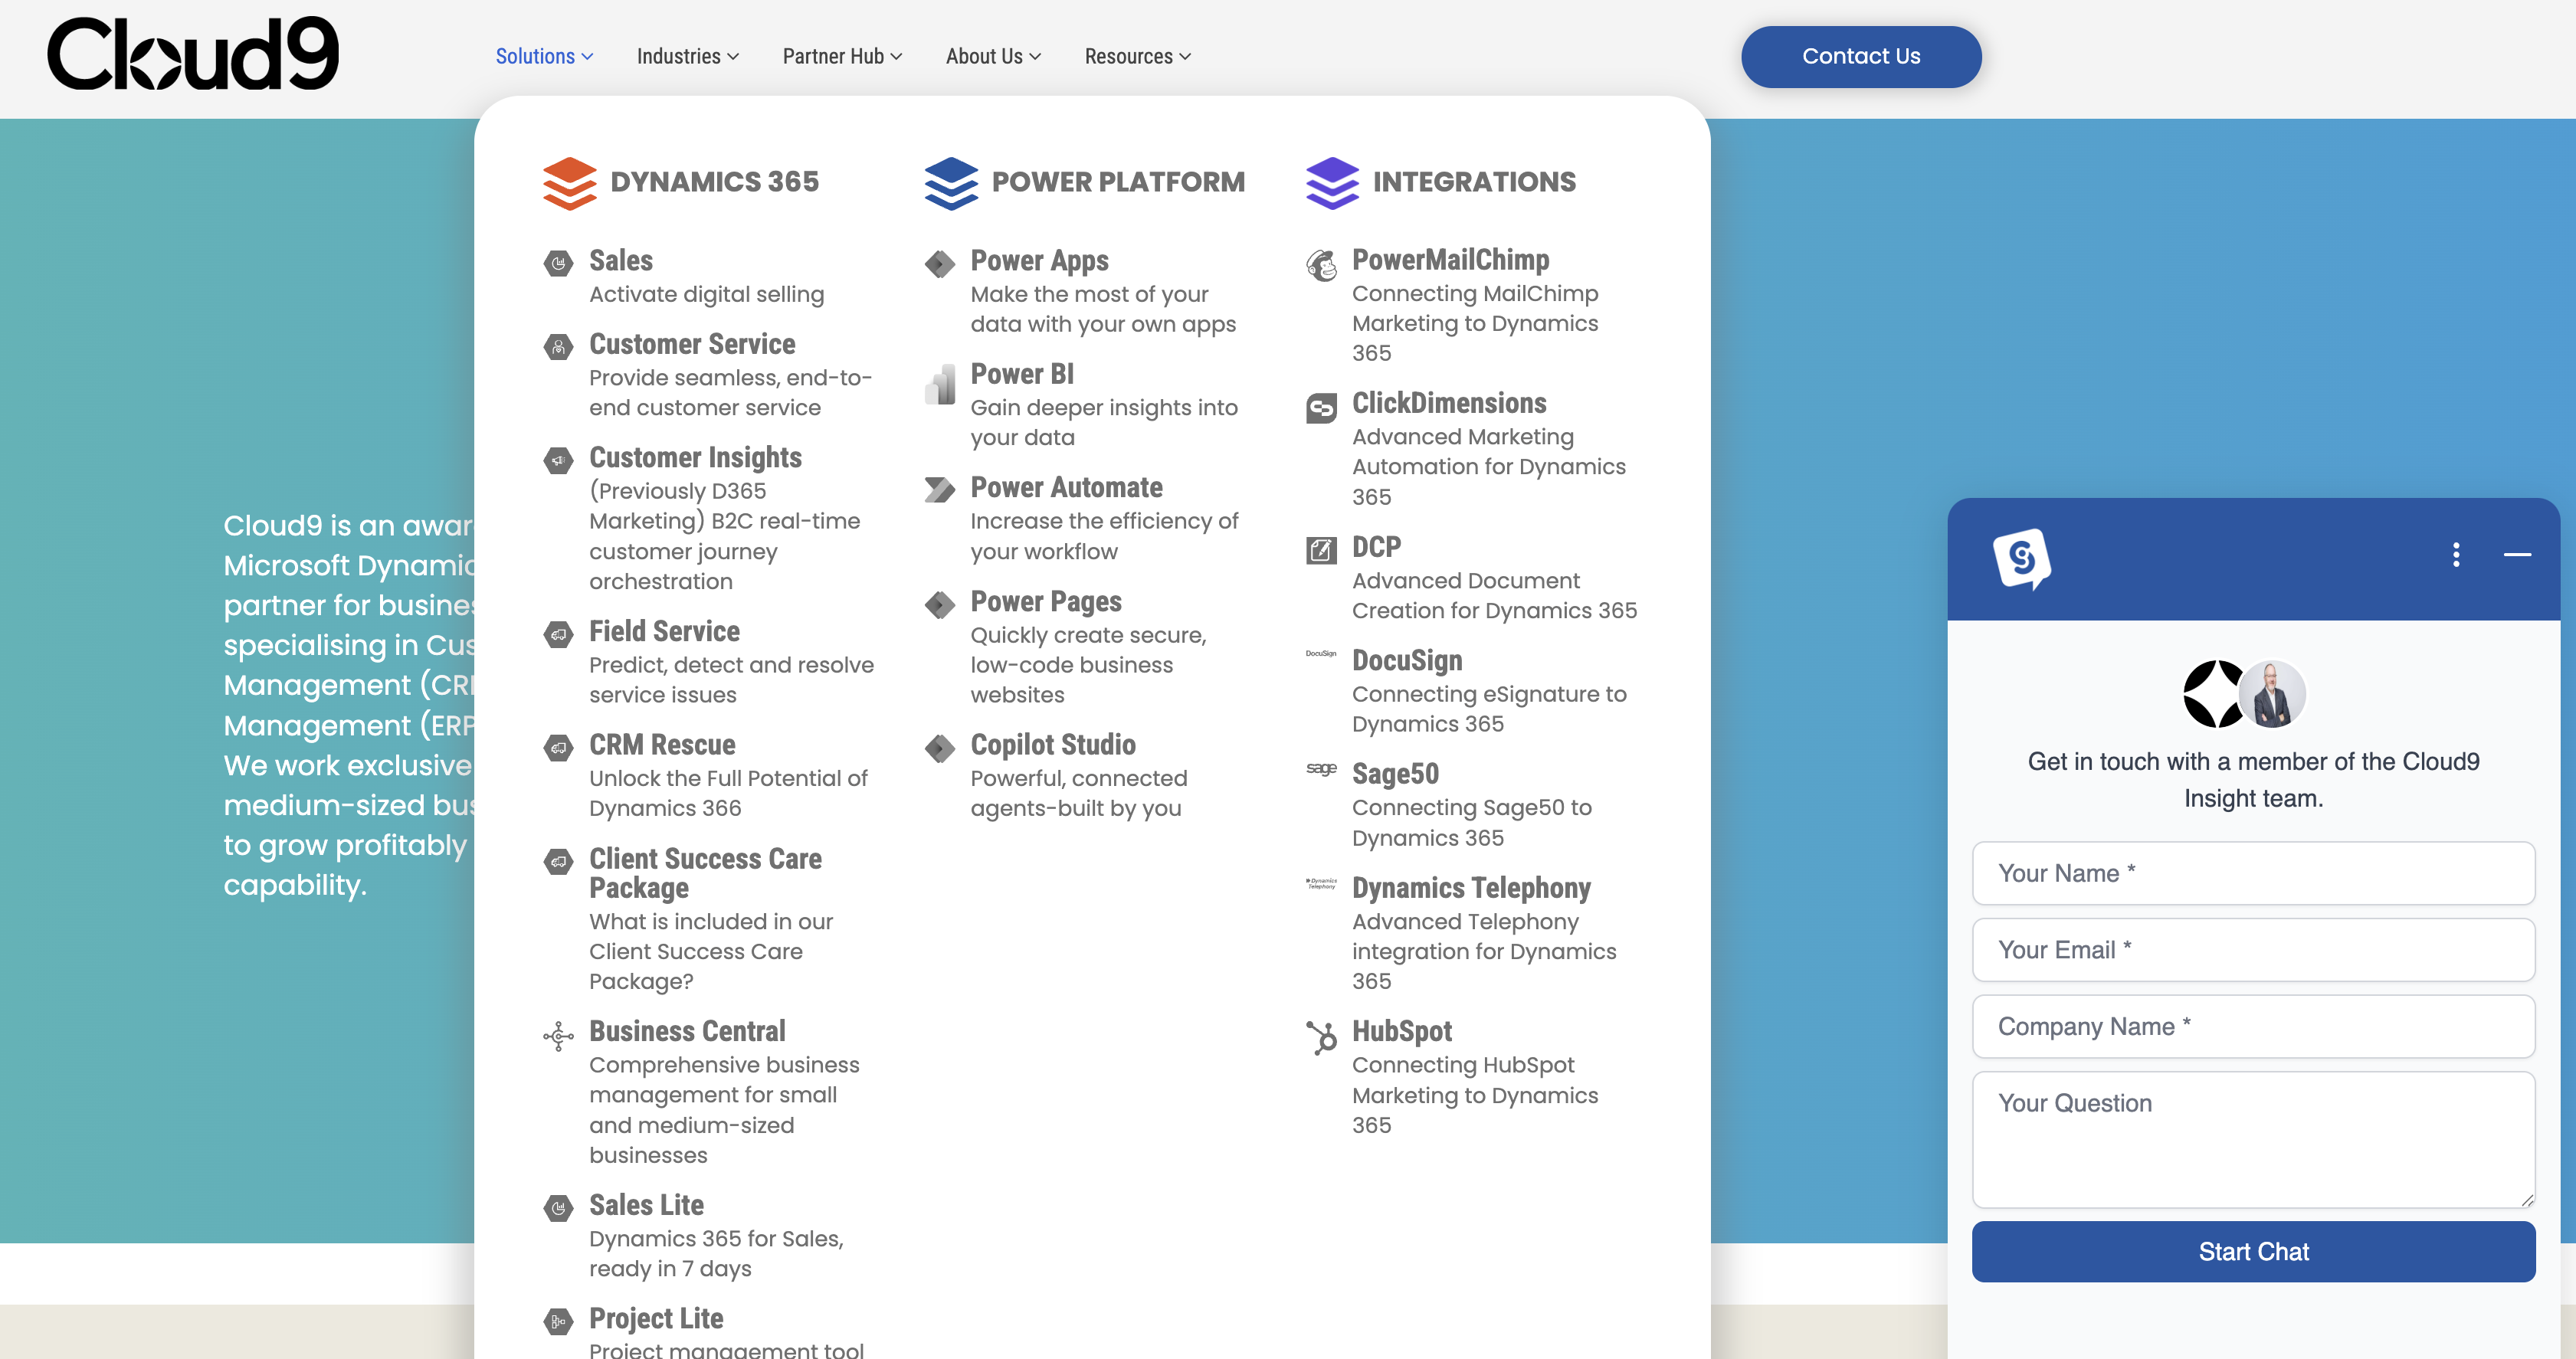Focus the Your Email input field
The height and width of the screenshot is (1359, 2576).
pyautogui.click(x=2253, y=950)
